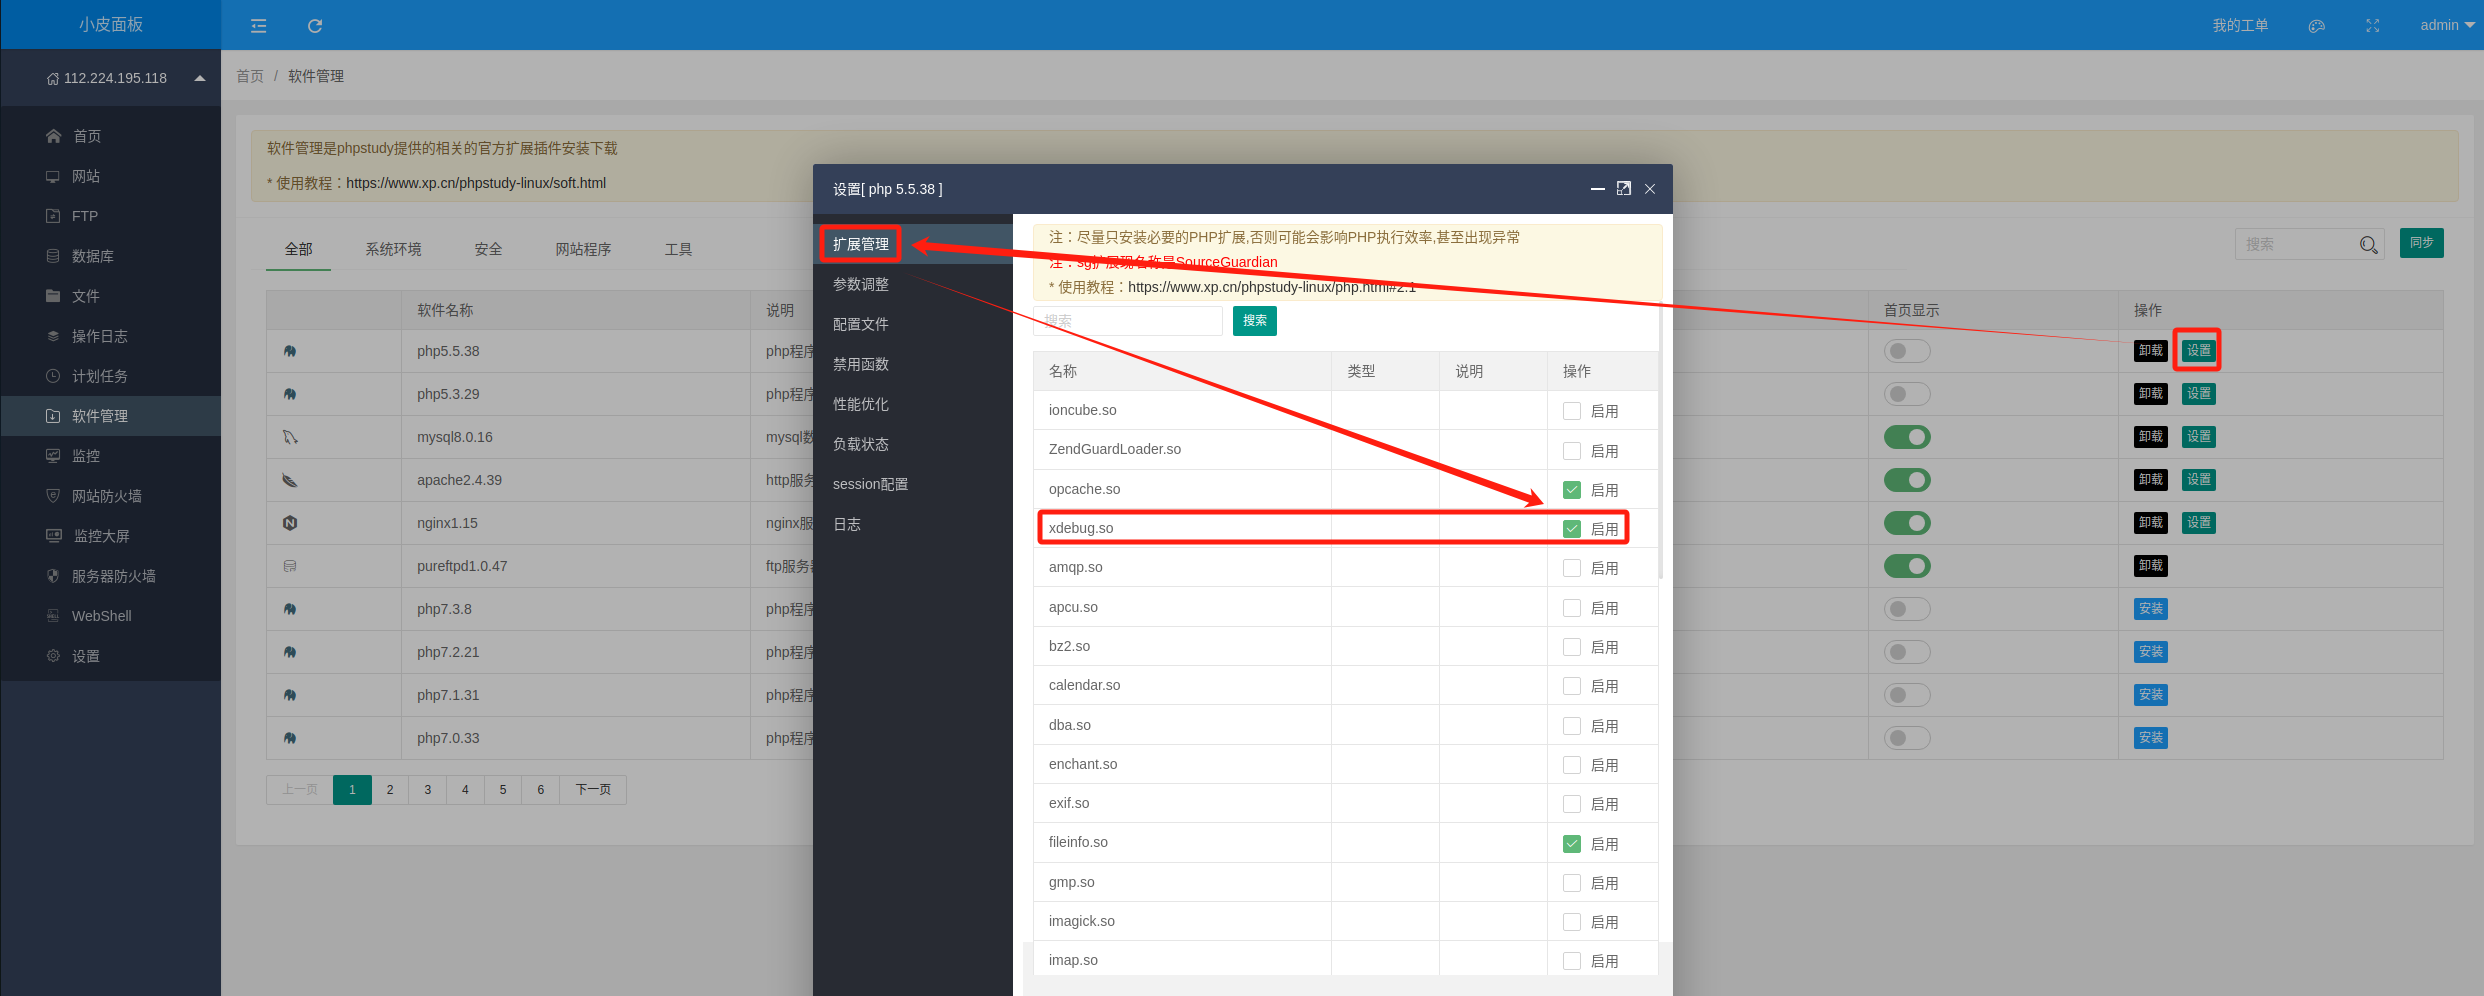Click the green 搜索 button in dialog

(1254, 321)
